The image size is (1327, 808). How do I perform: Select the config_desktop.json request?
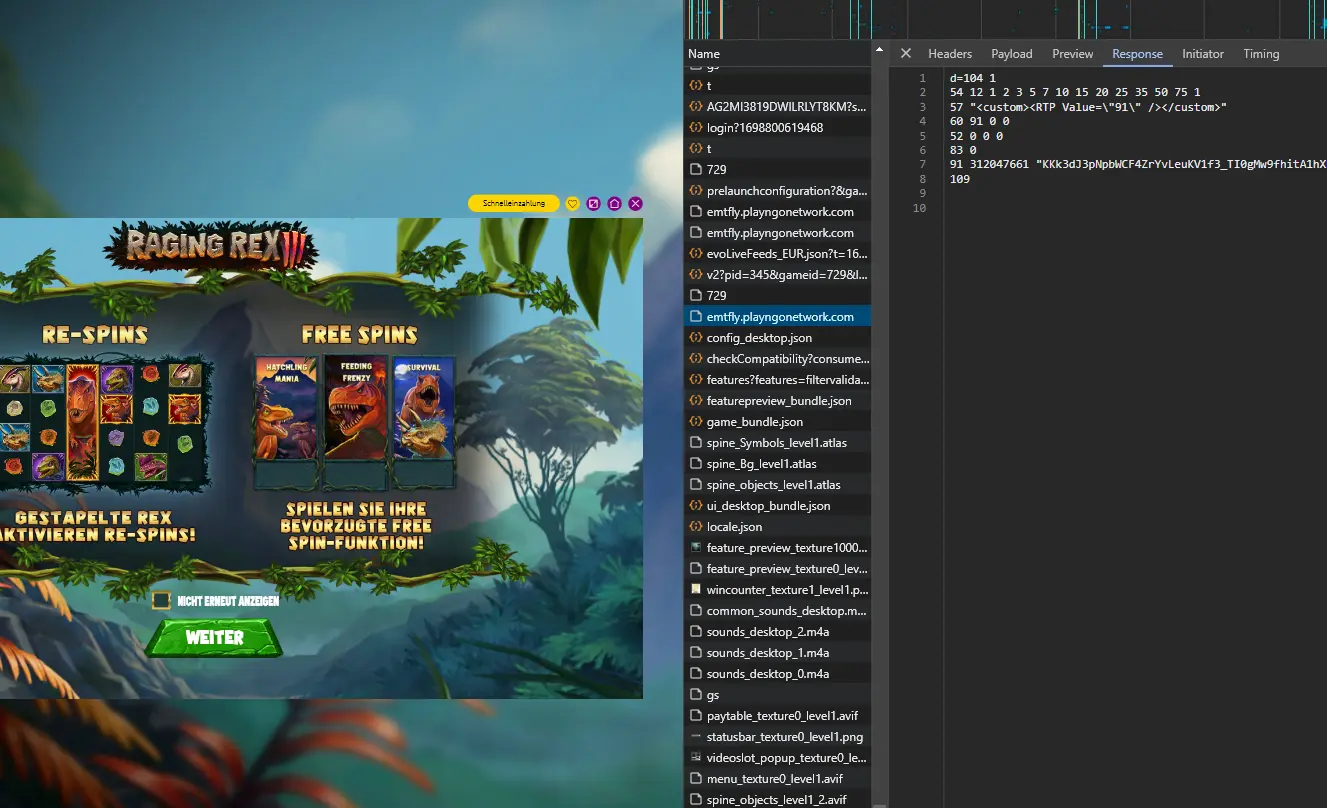click(x=778, y=337)
